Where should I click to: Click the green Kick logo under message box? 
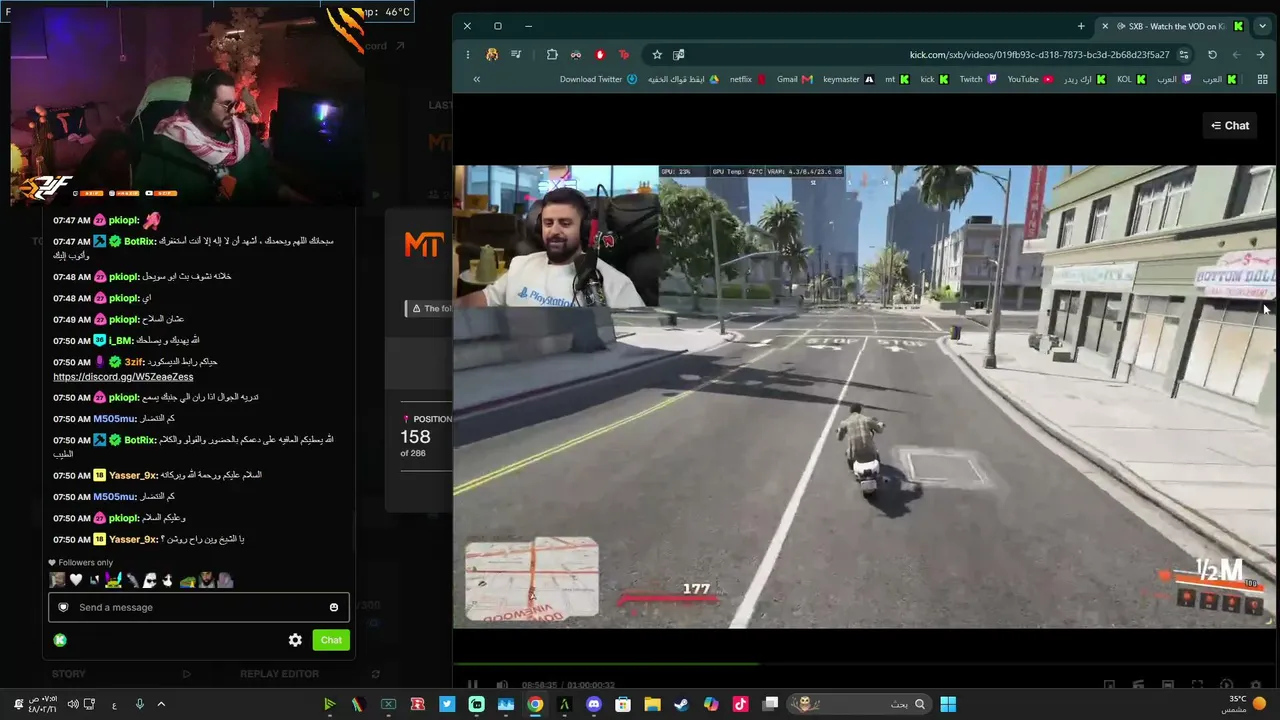(60, 640)
